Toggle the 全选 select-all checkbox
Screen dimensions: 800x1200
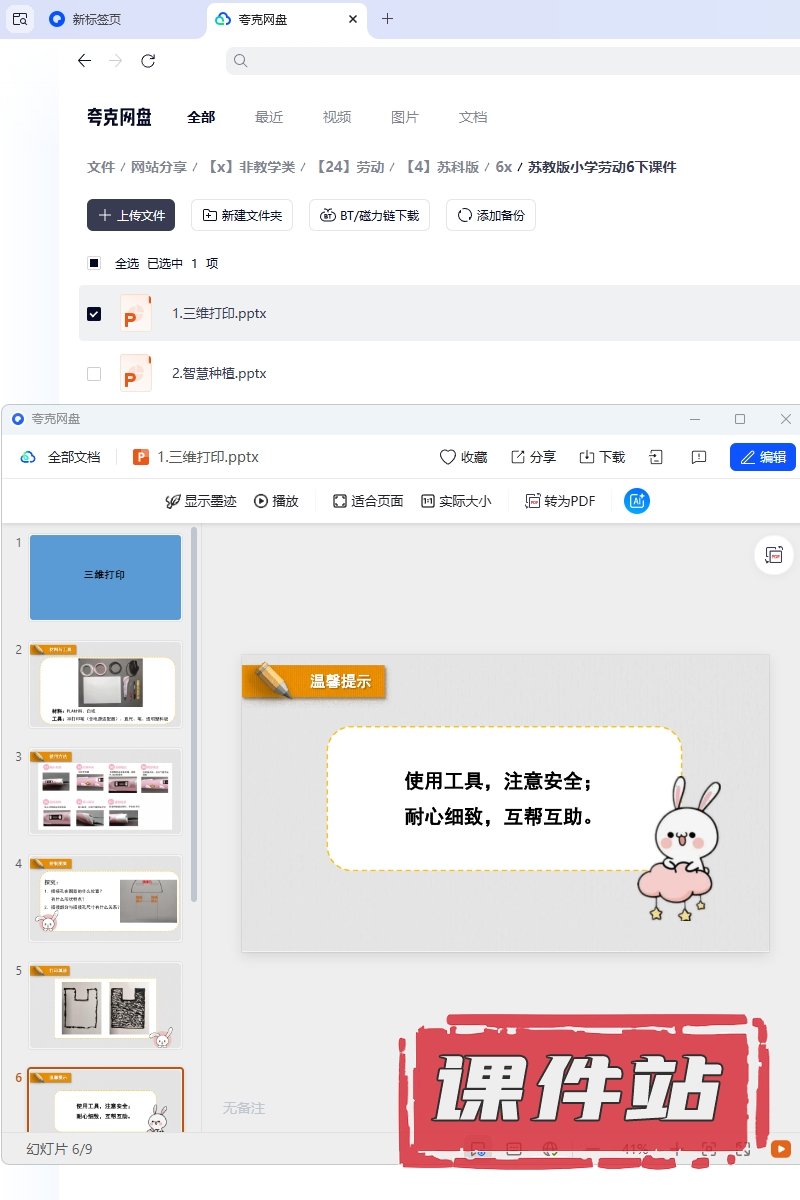pos(94,263)
